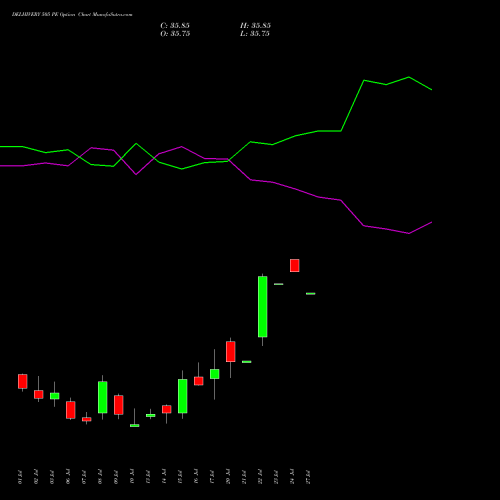500x500 pixels.
Task: Select the 01 Jul date label
Action: (x=20, y=477)
